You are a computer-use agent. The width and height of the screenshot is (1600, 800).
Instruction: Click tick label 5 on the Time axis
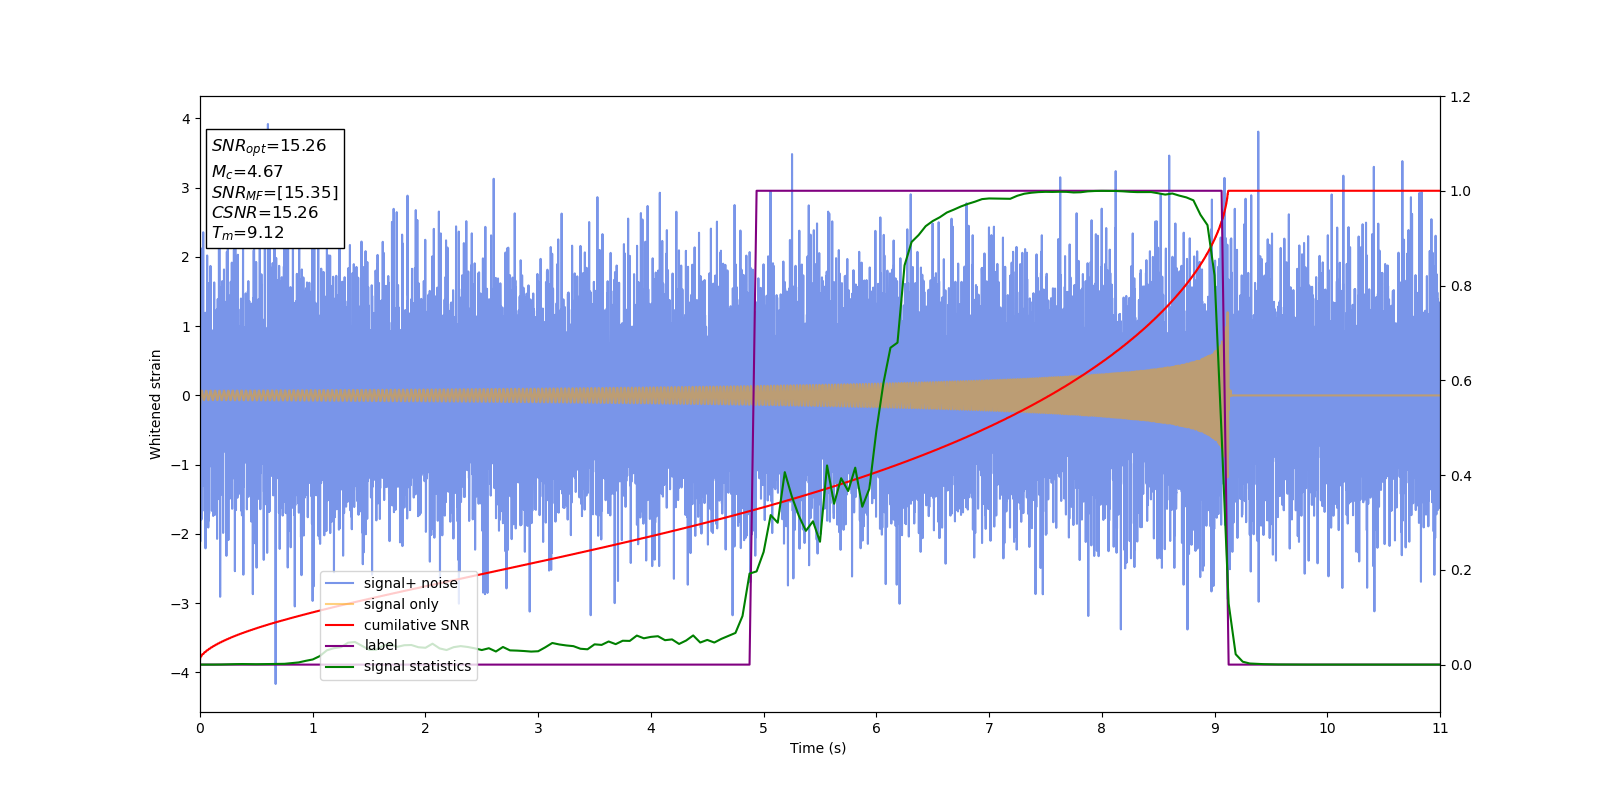[x=764, y=728]
